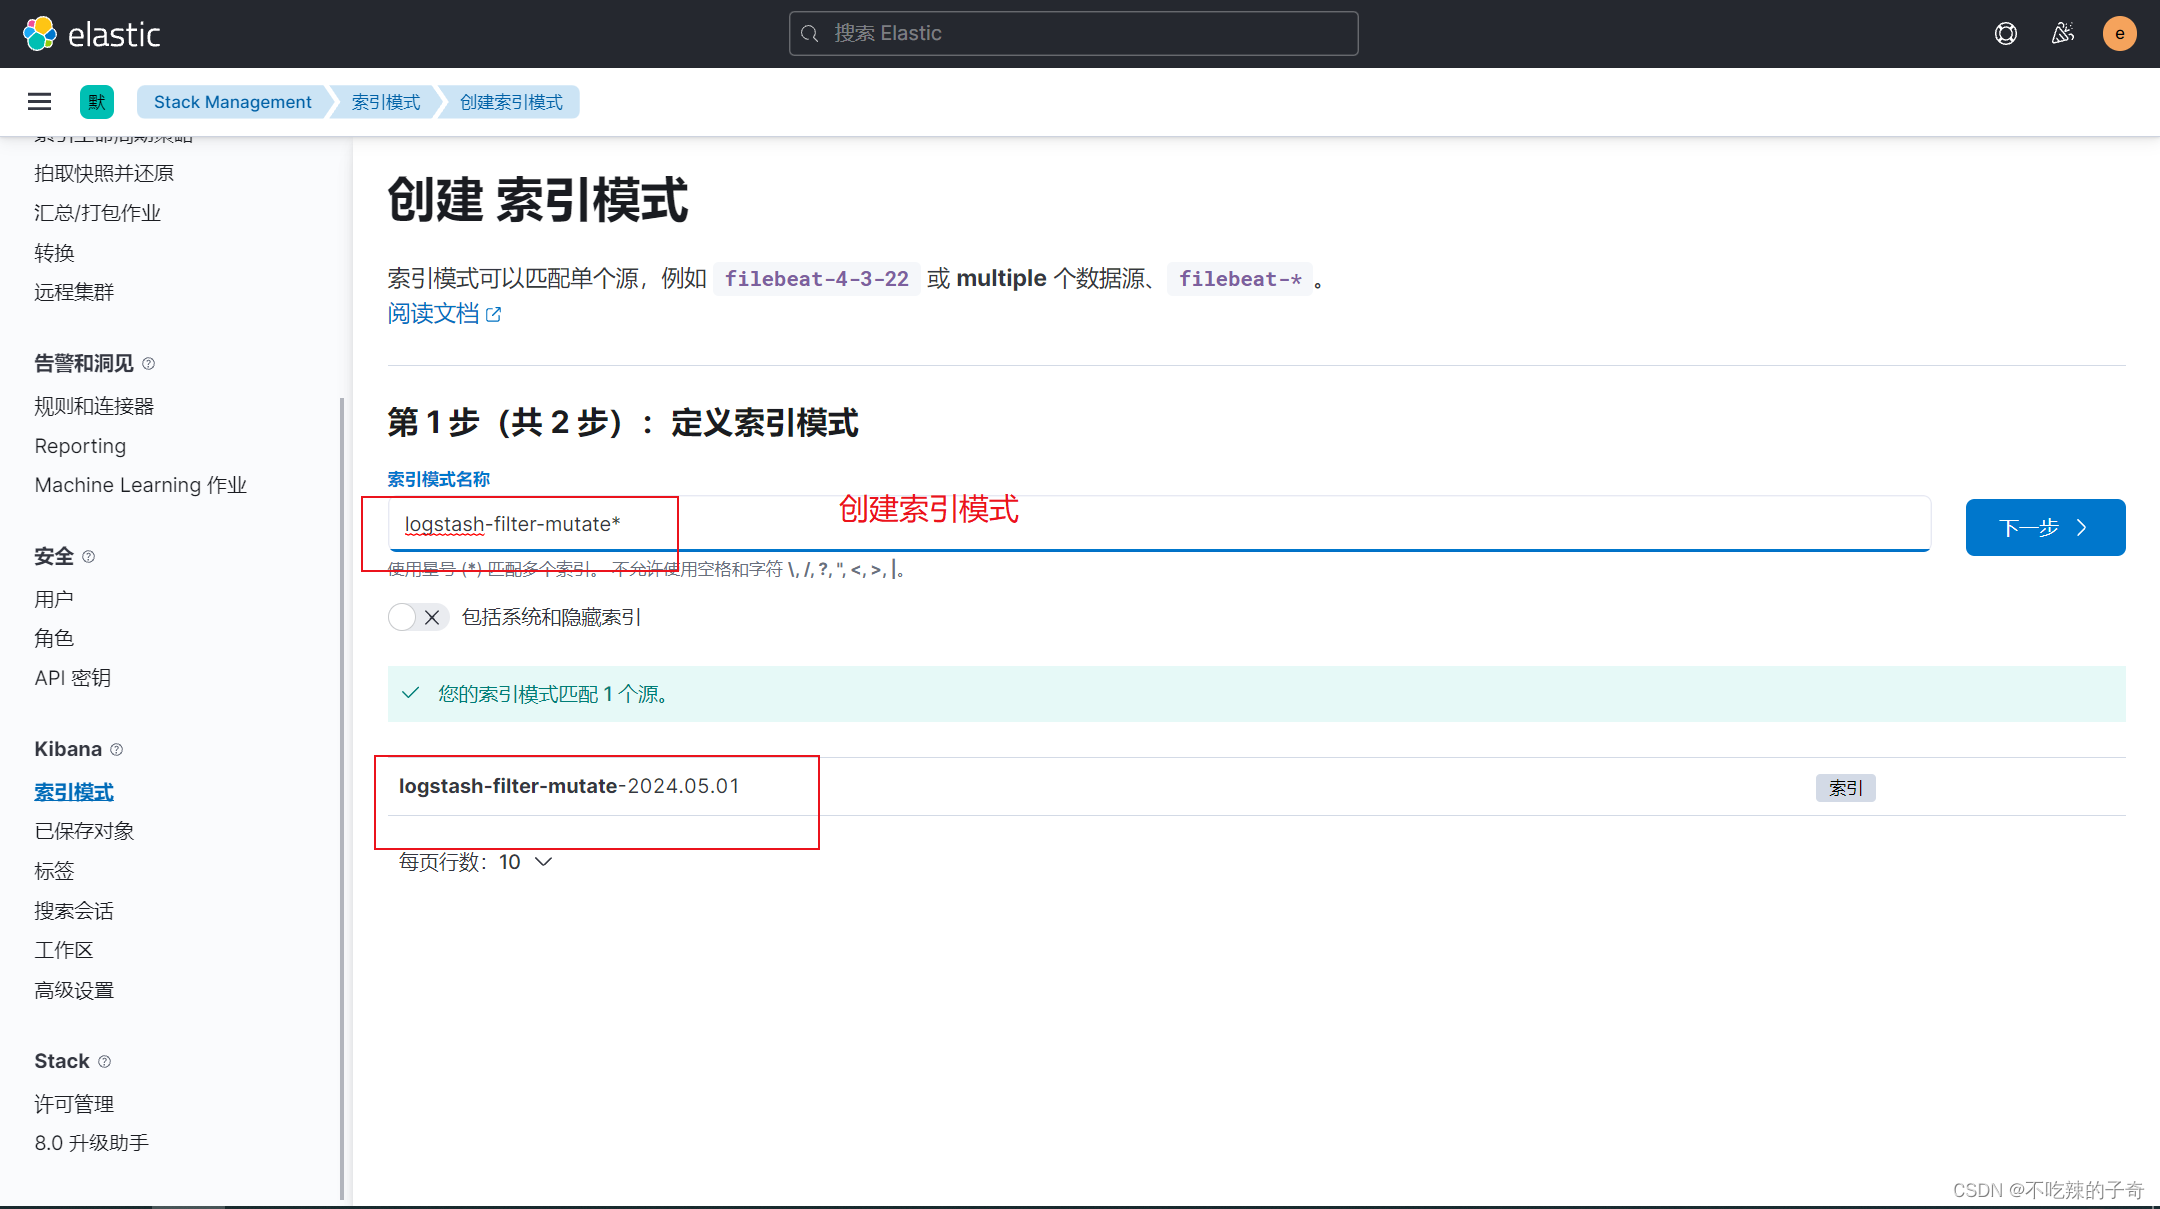Click help icon next to Kibana heading
The width and height of the screenshot is (2160, 1209).
tap(117, 750)
